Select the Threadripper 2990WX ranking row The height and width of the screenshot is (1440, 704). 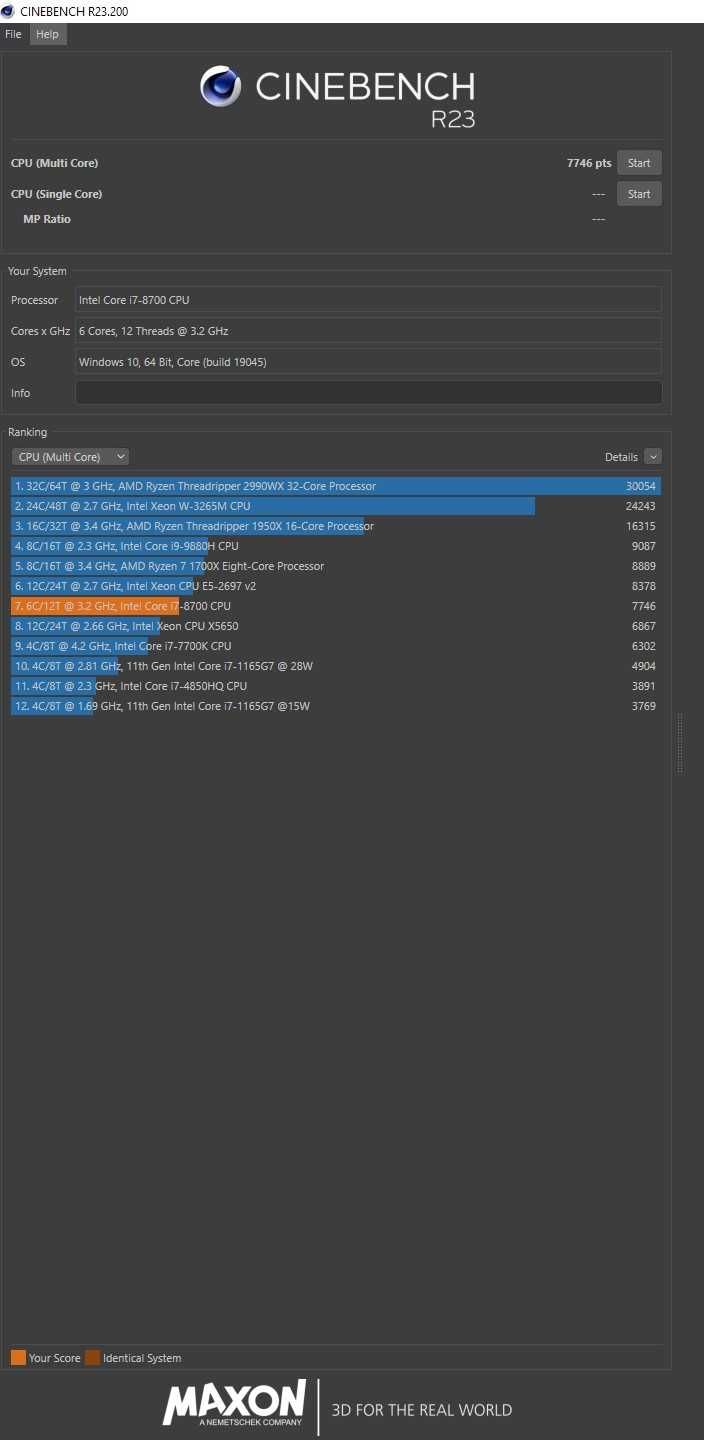[336, 486]
